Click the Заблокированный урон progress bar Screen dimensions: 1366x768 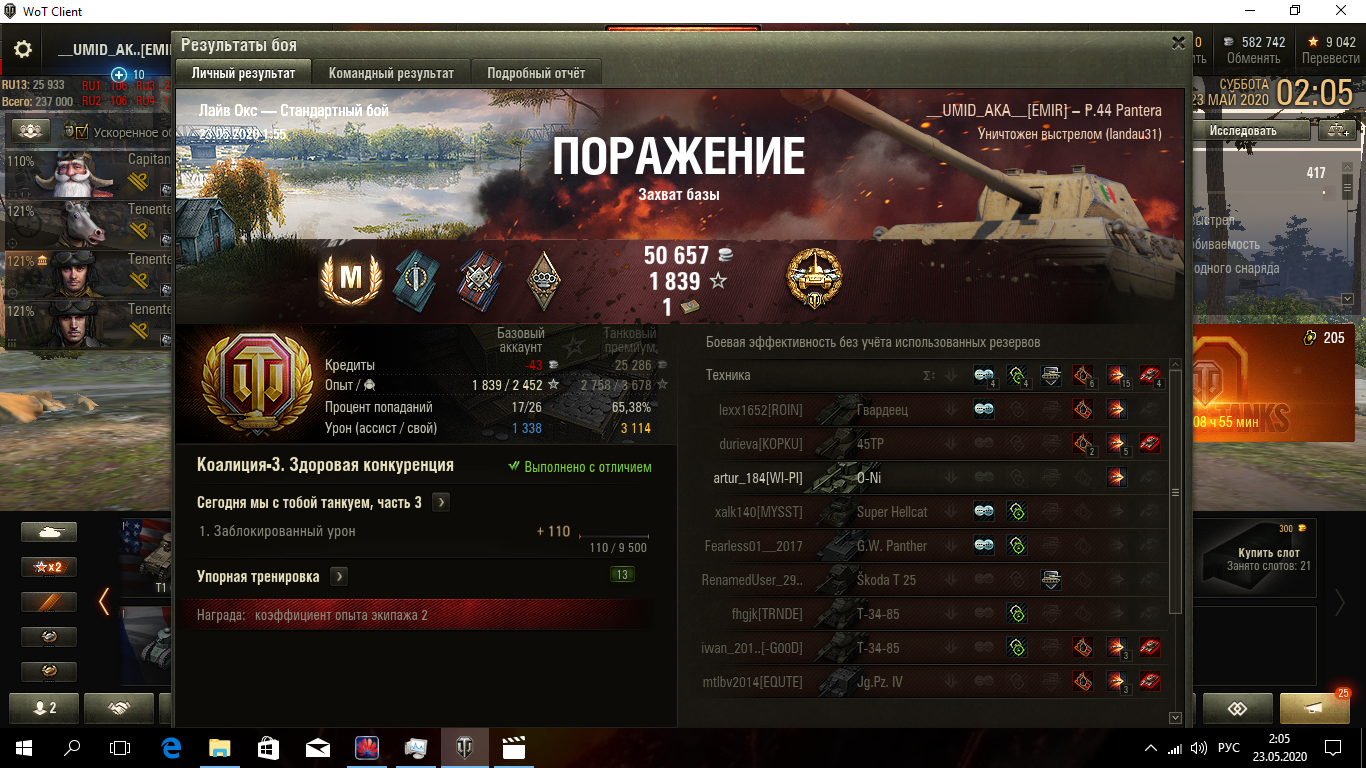coord(614,537)
